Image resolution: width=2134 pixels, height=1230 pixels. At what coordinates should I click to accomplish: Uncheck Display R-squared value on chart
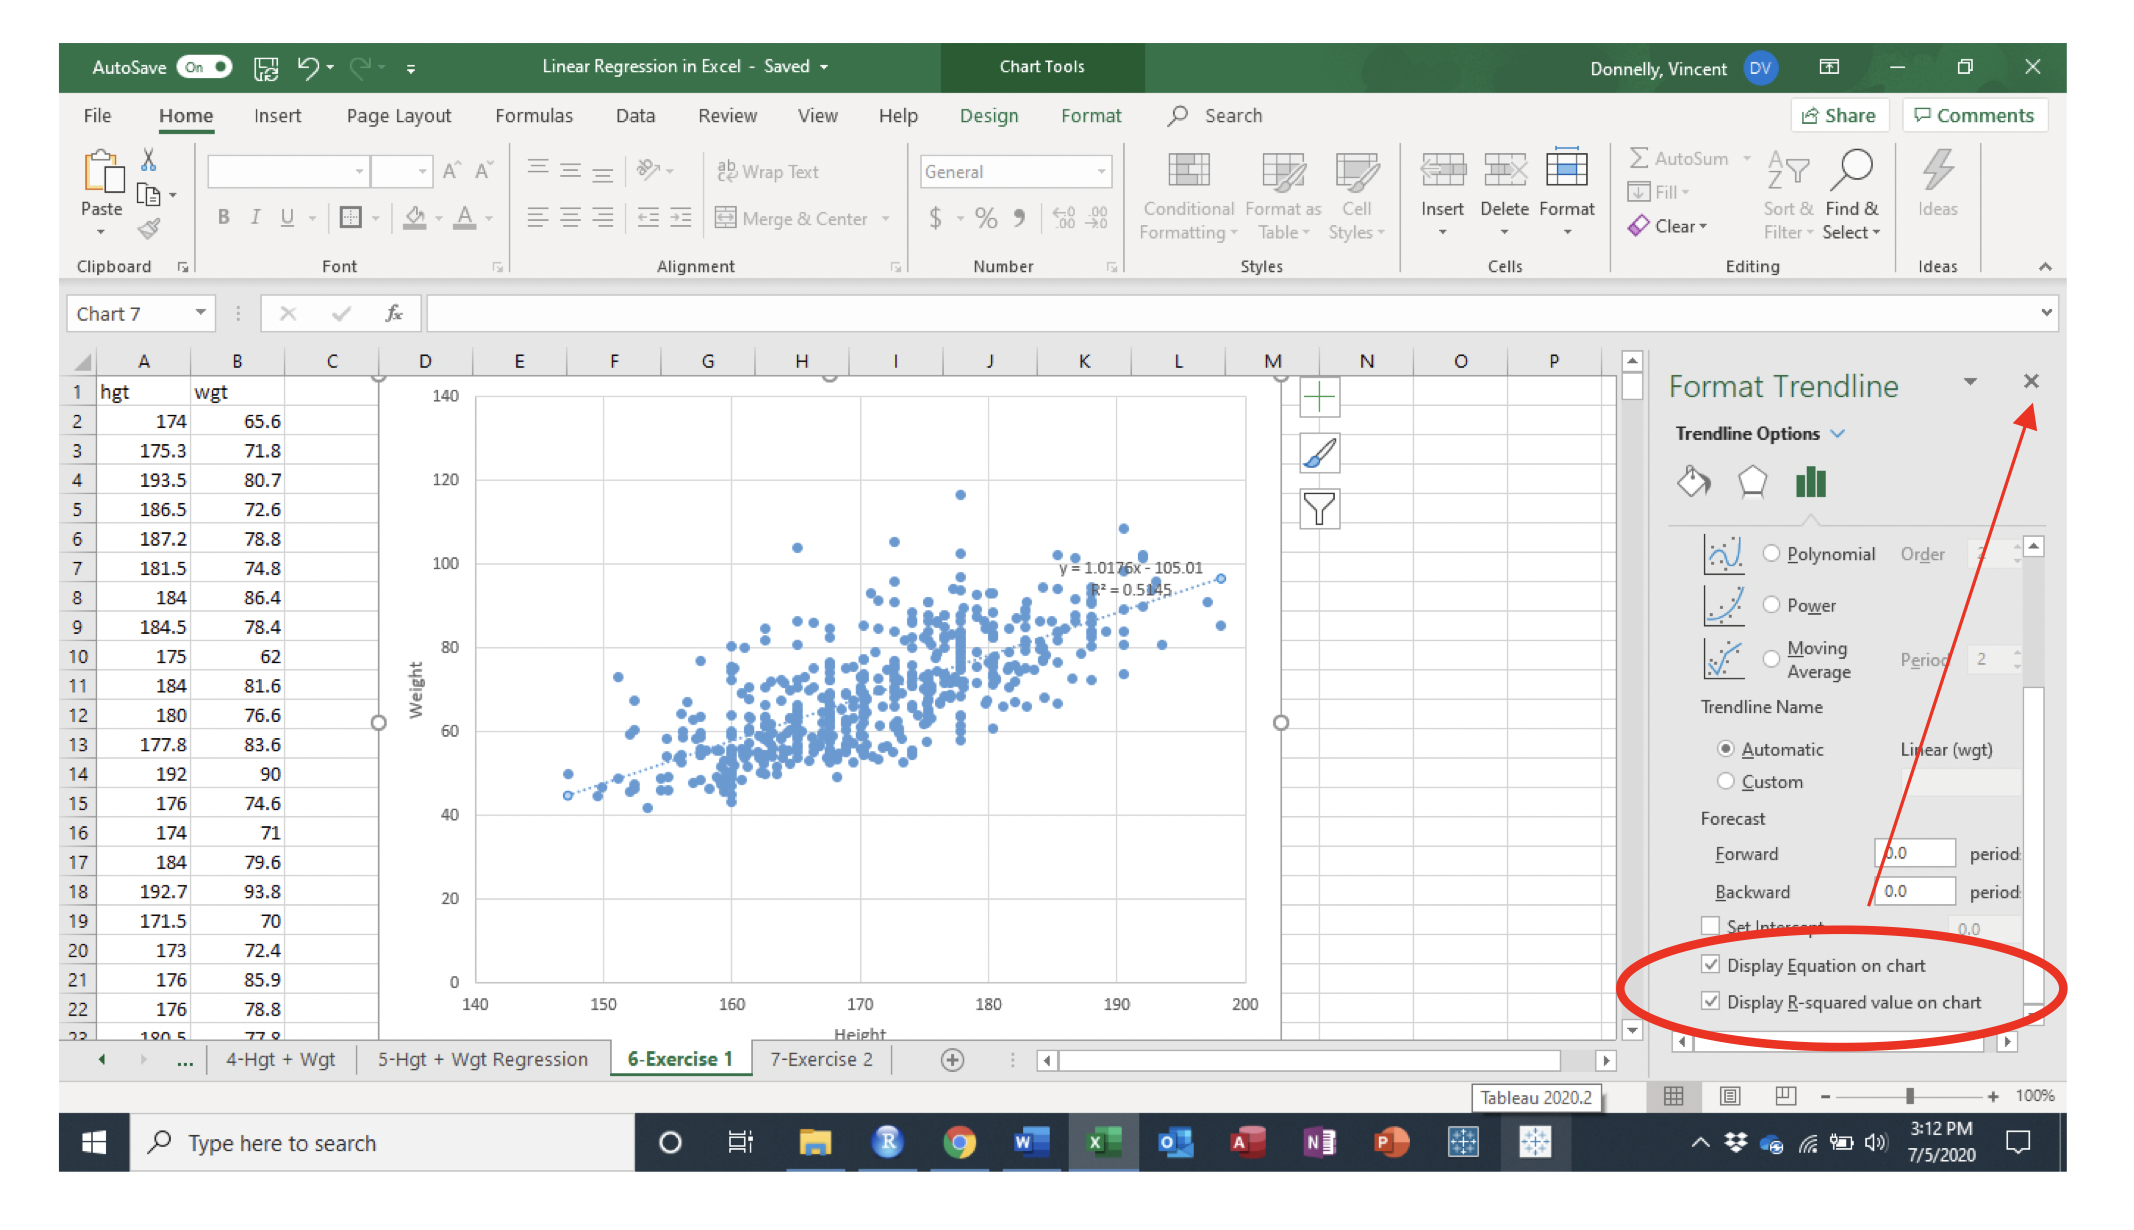click(x=1711, y=1002)
